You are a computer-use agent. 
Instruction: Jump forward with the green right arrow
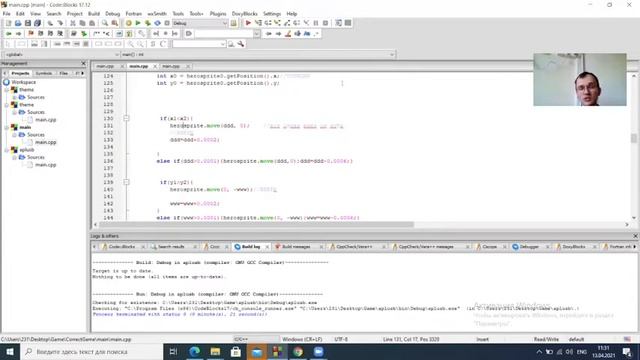pyautogui.click(x=18, y=33)
